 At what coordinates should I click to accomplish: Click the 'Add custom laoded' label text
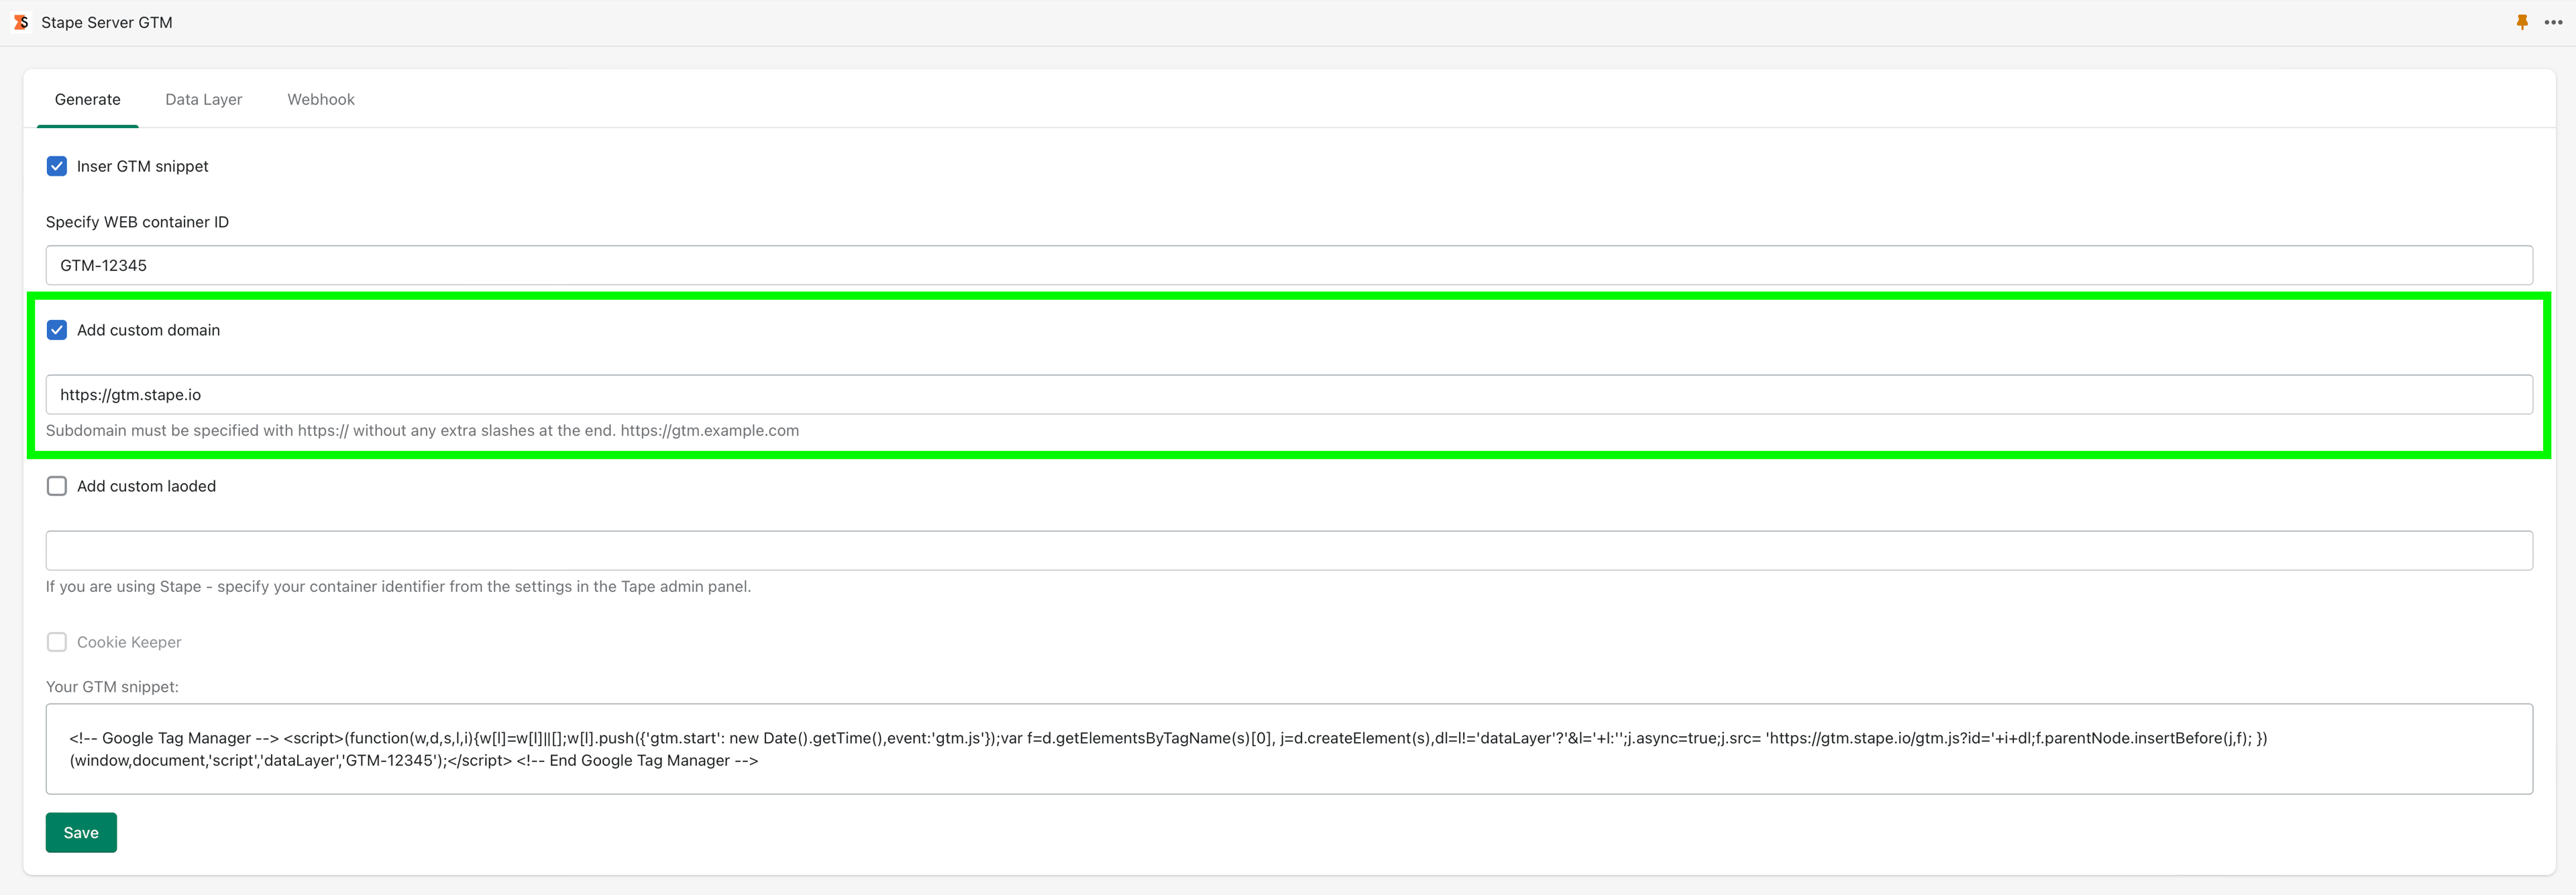(x=146, y=486)
